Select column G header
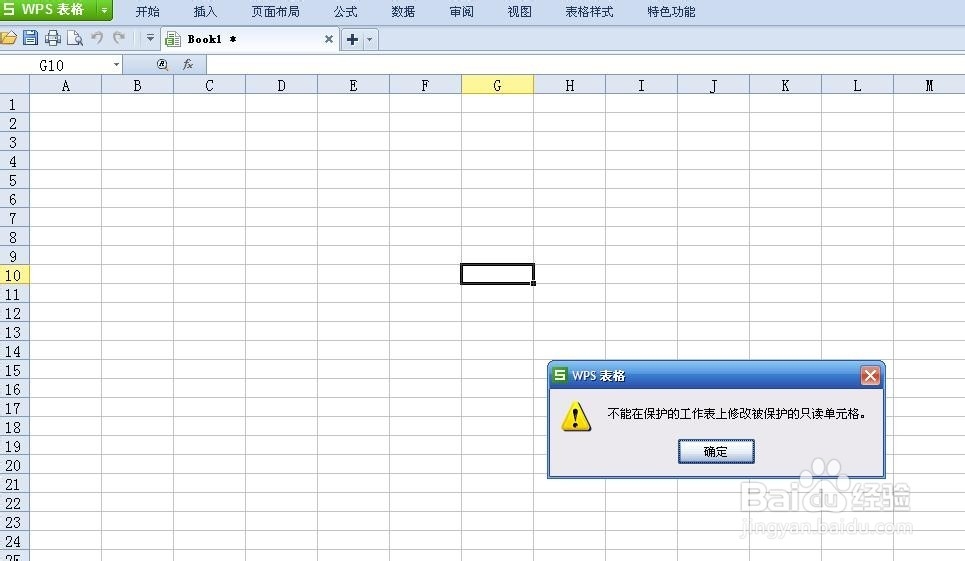 497,86
